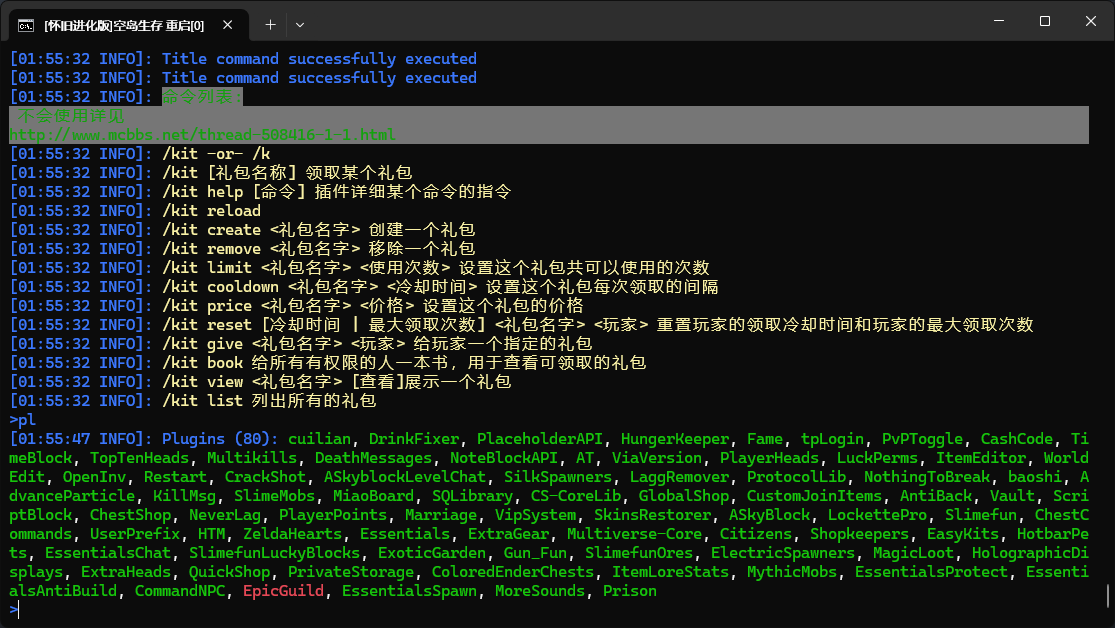Maximize the terminal window
Image resolution: width=1115 pixels, height=628 pixels.
(x=1043, y=21)
